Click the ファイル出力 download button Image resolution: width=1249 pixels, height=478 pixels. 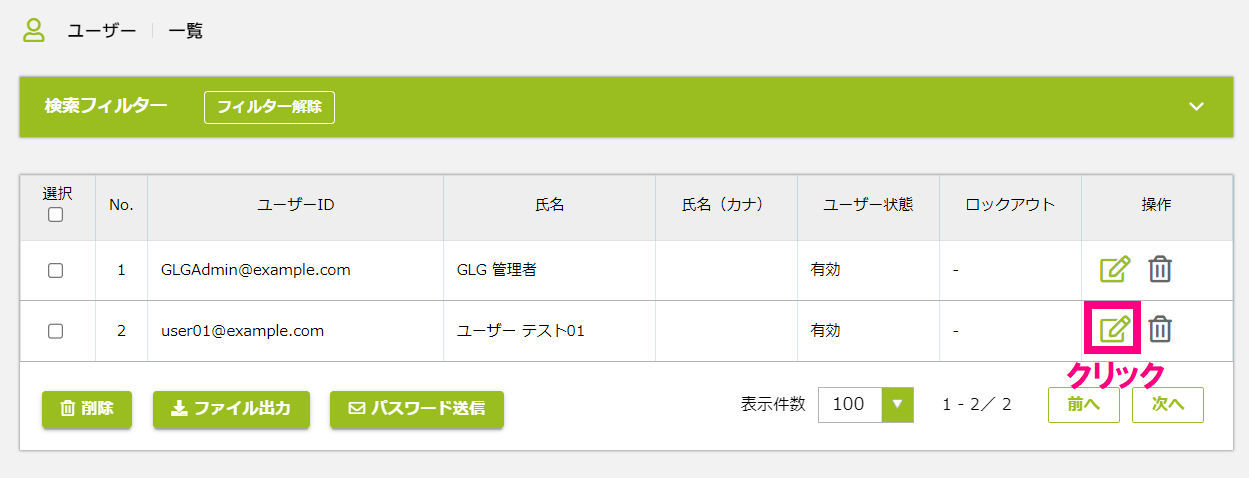point(231,408)
